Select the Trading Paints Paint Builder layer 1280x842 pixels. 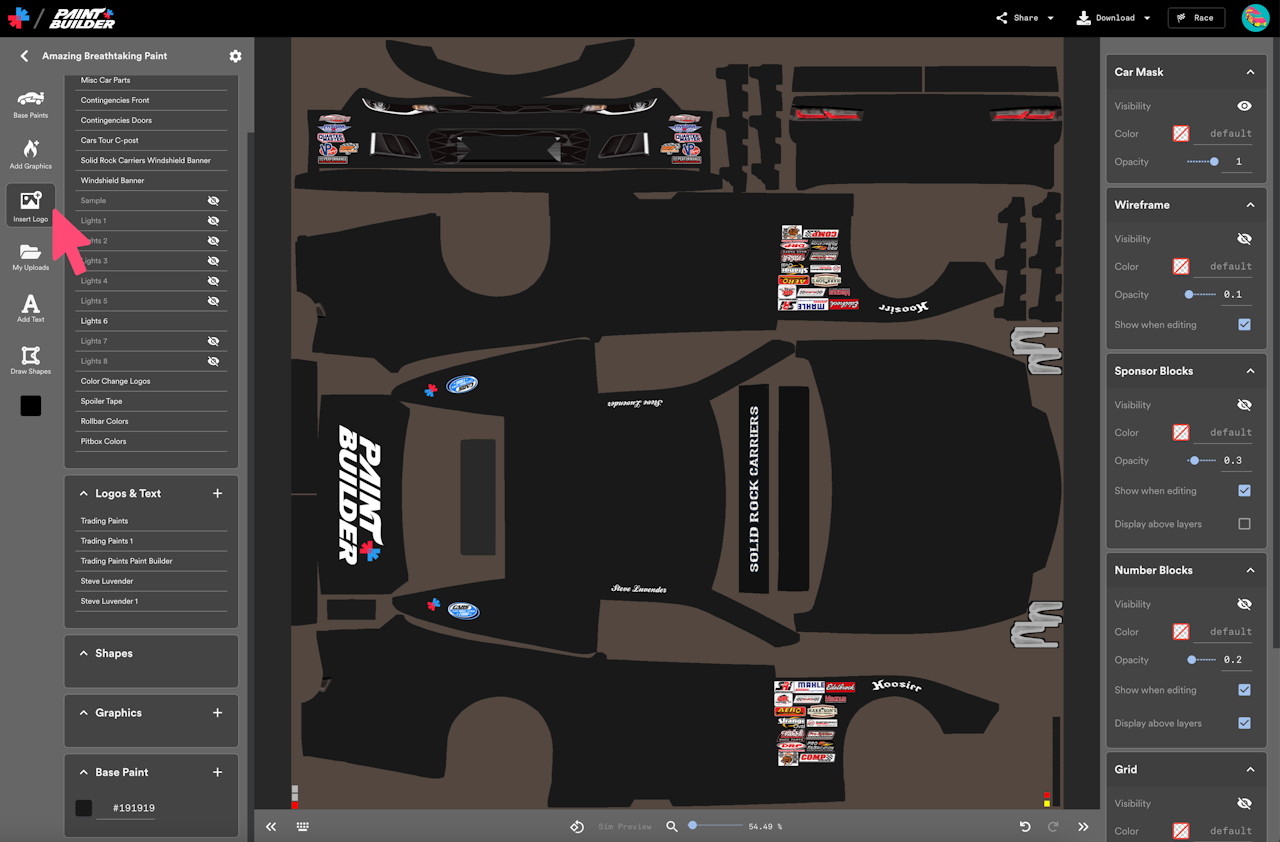click(x=151, y=561)
